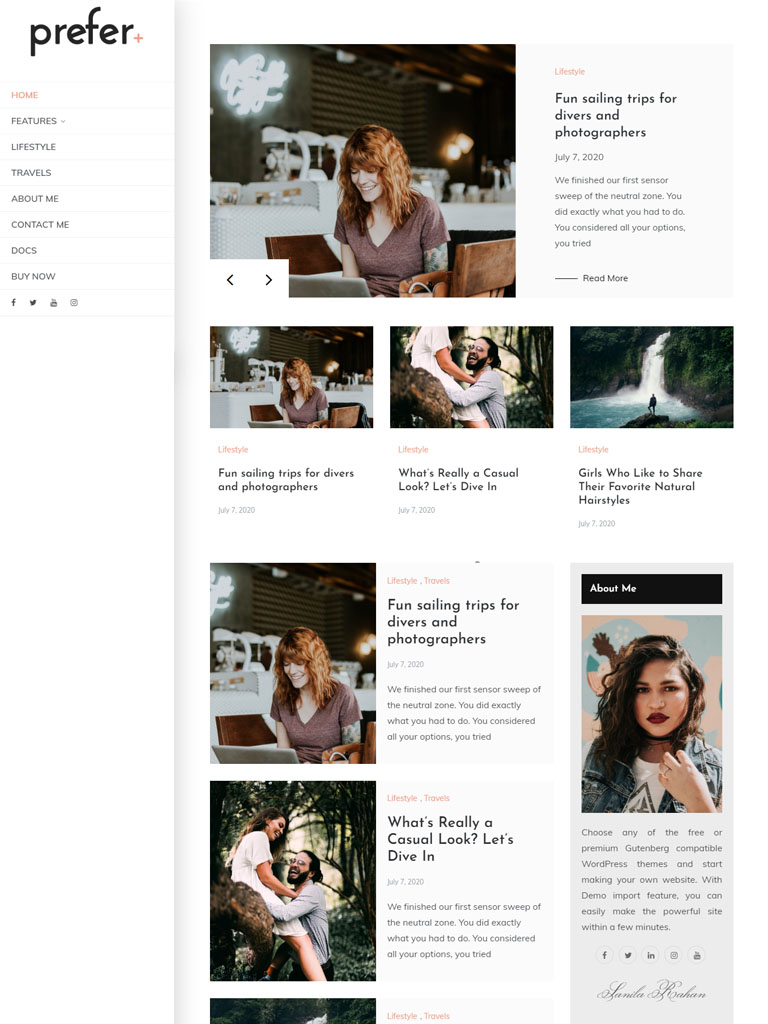This screenshot has height=1024, width=768.
Task: Open the waterfall post thumbnail
Action: (x=651, y=377)
